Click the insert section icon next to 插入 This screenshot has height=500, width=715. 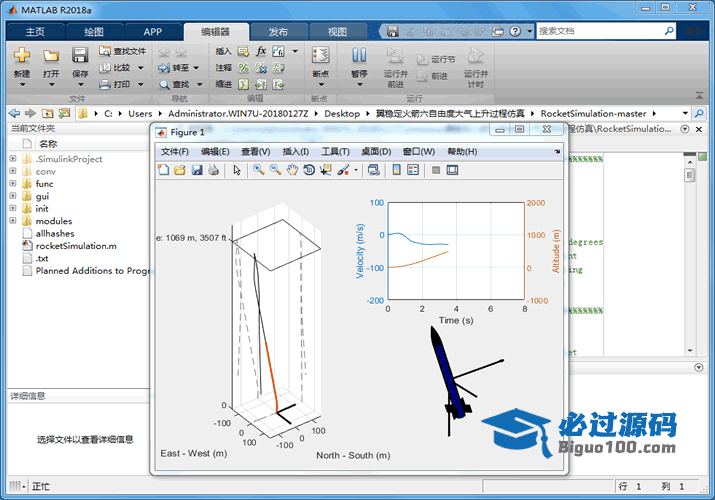coord(244,51)
